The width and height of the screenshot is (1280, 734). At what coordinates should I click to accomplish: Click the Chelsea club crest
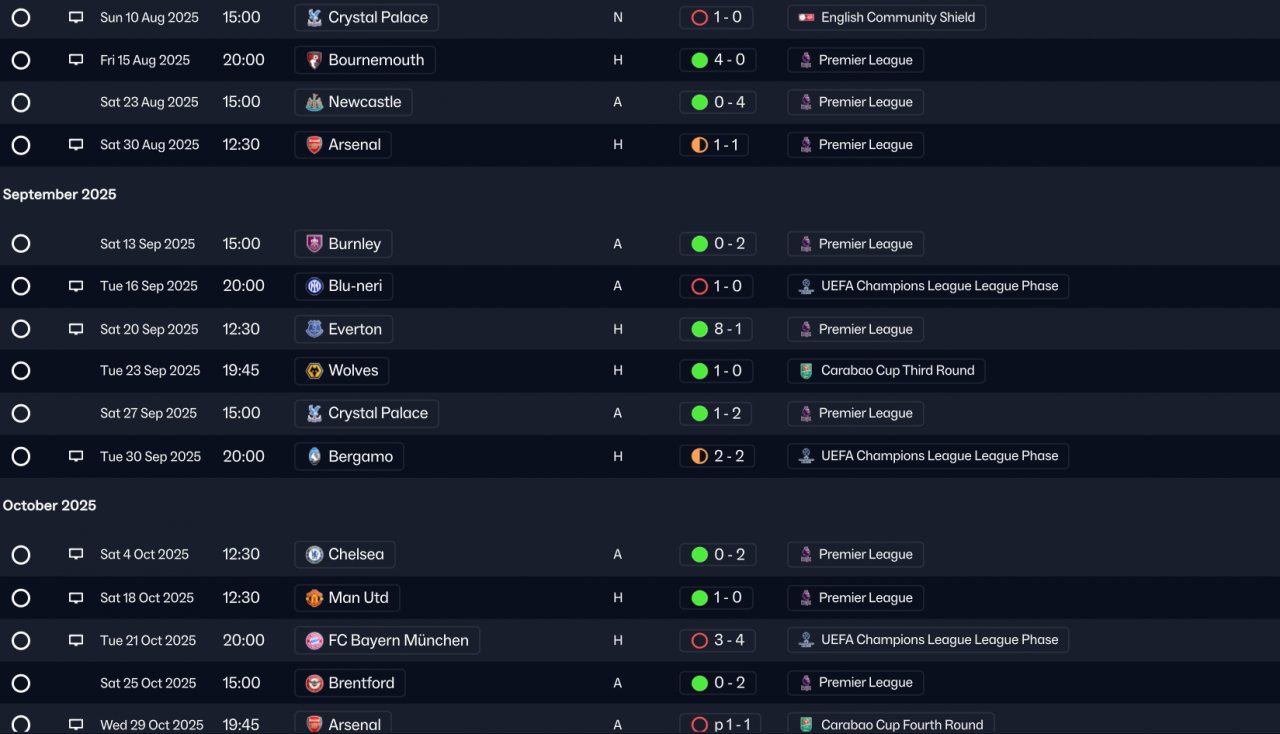[x=314, y=555]
